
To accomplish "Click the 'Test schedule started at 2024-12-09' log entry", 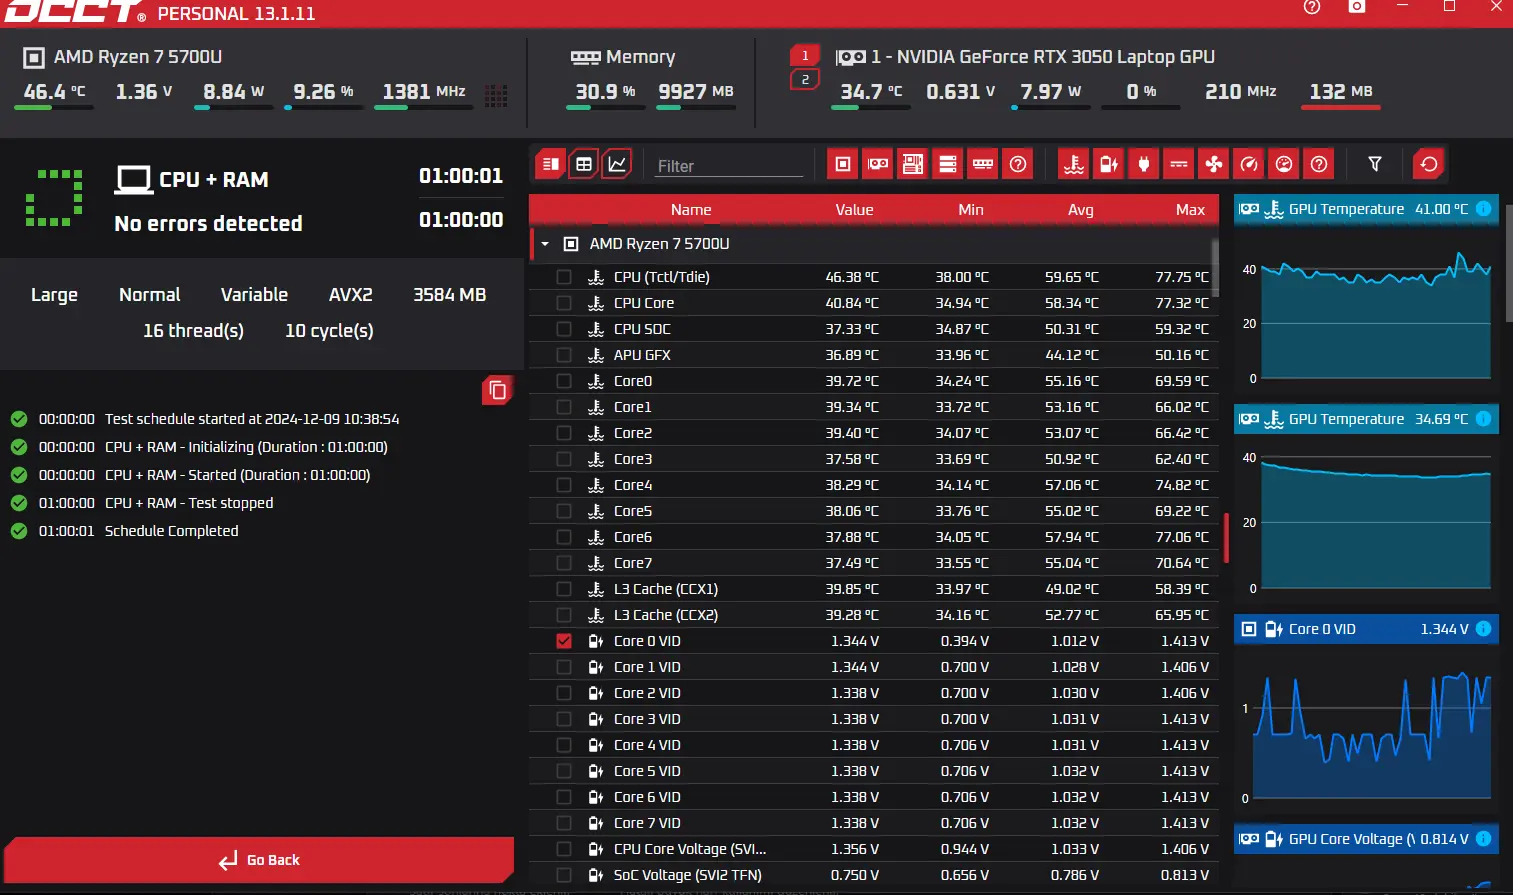I will 252,419.
